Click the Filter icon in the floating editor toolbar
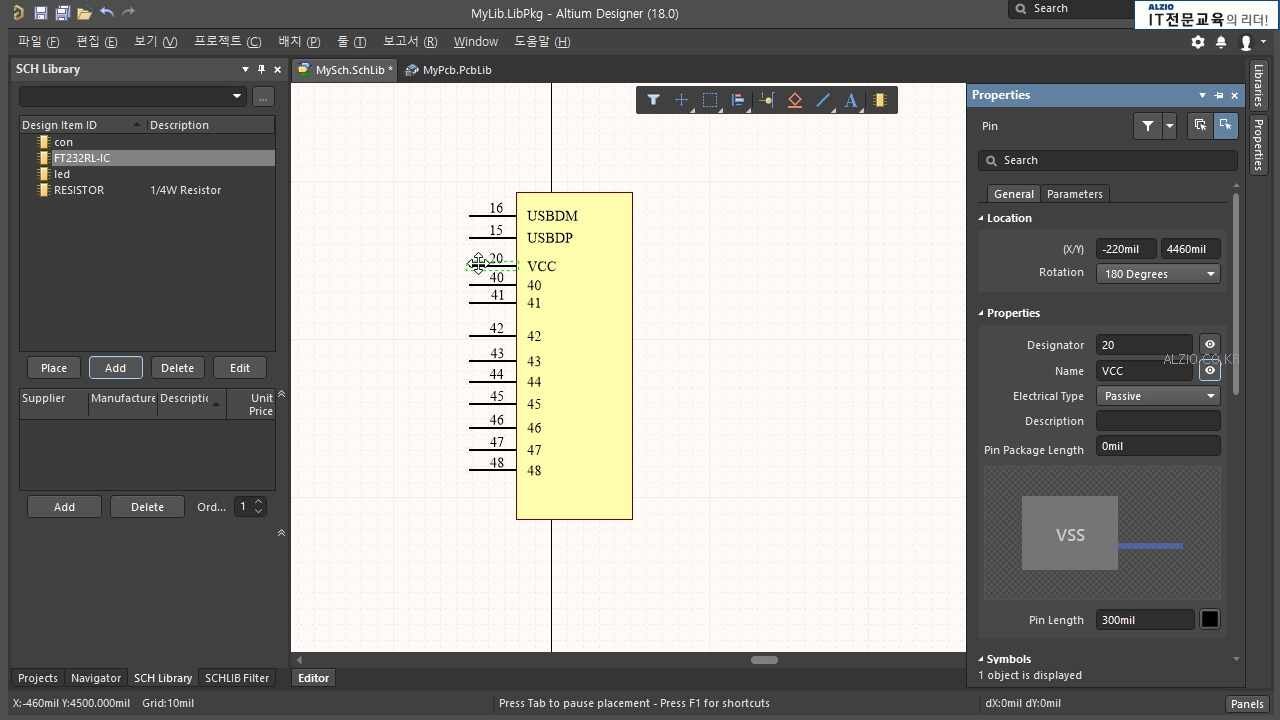 (x=653, y=100)
